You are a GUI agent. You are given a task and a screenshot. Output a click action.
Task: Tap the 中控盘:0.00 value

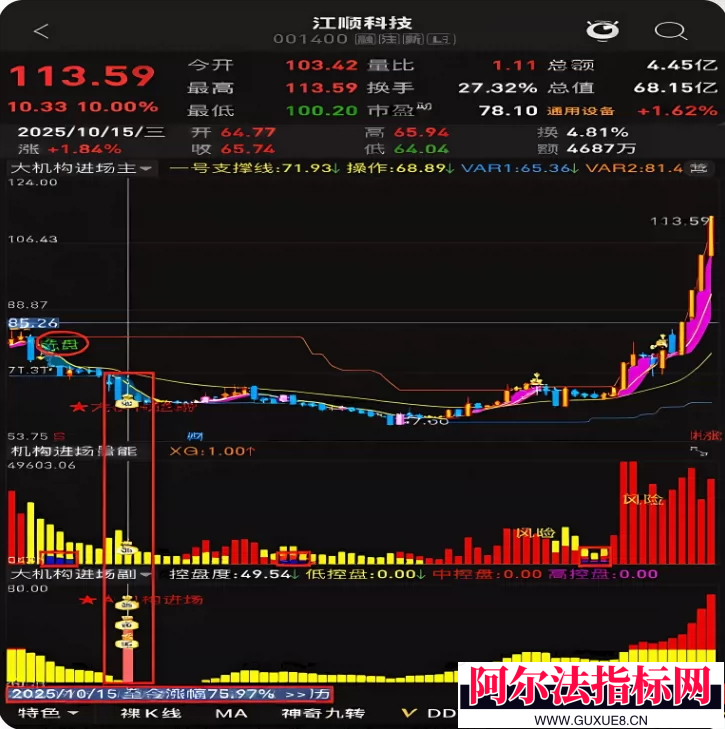tap(487, 574)
